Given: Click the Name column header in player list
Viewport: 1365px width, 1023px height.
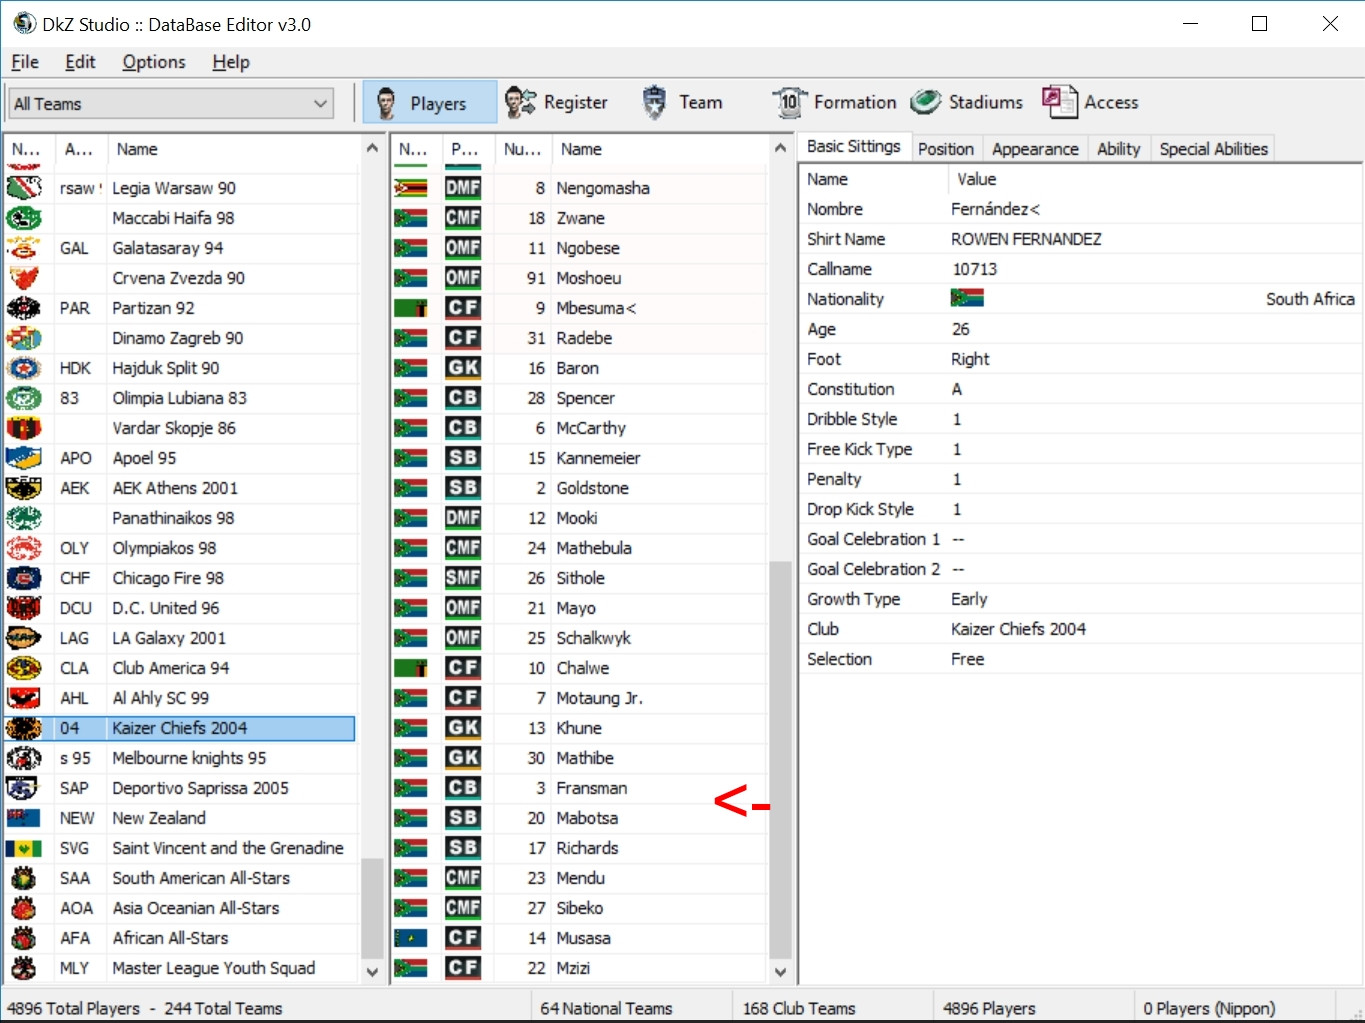Looking at the screenshot, I should coord(660,149).
